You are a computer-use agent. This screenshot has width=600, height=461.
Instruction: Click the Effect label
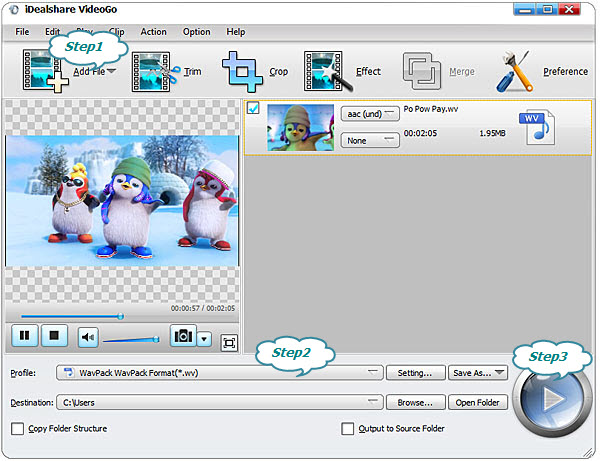point(368,72)
